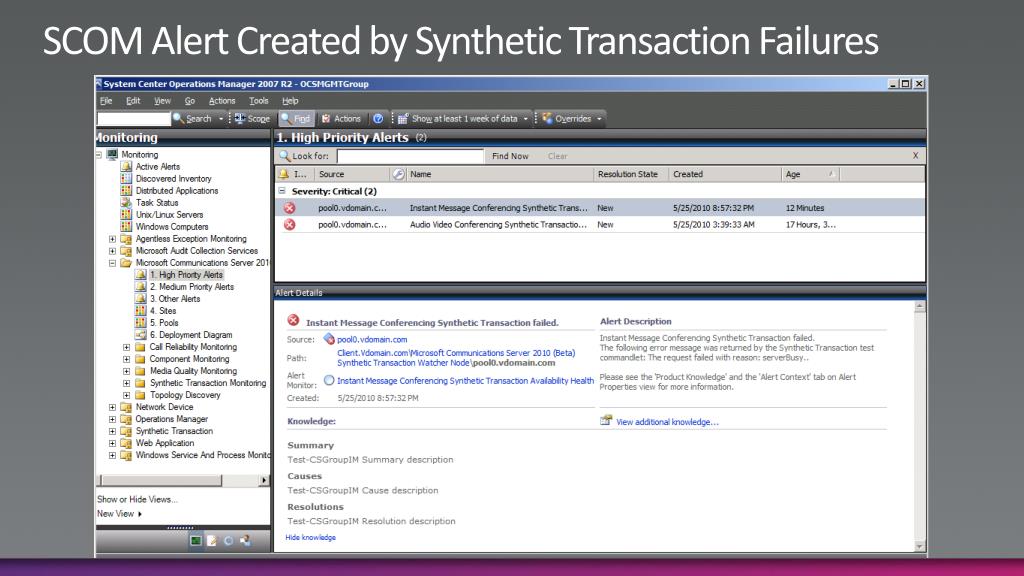Open the View menu
The image size is (1024, 576).
pos(162,101)
